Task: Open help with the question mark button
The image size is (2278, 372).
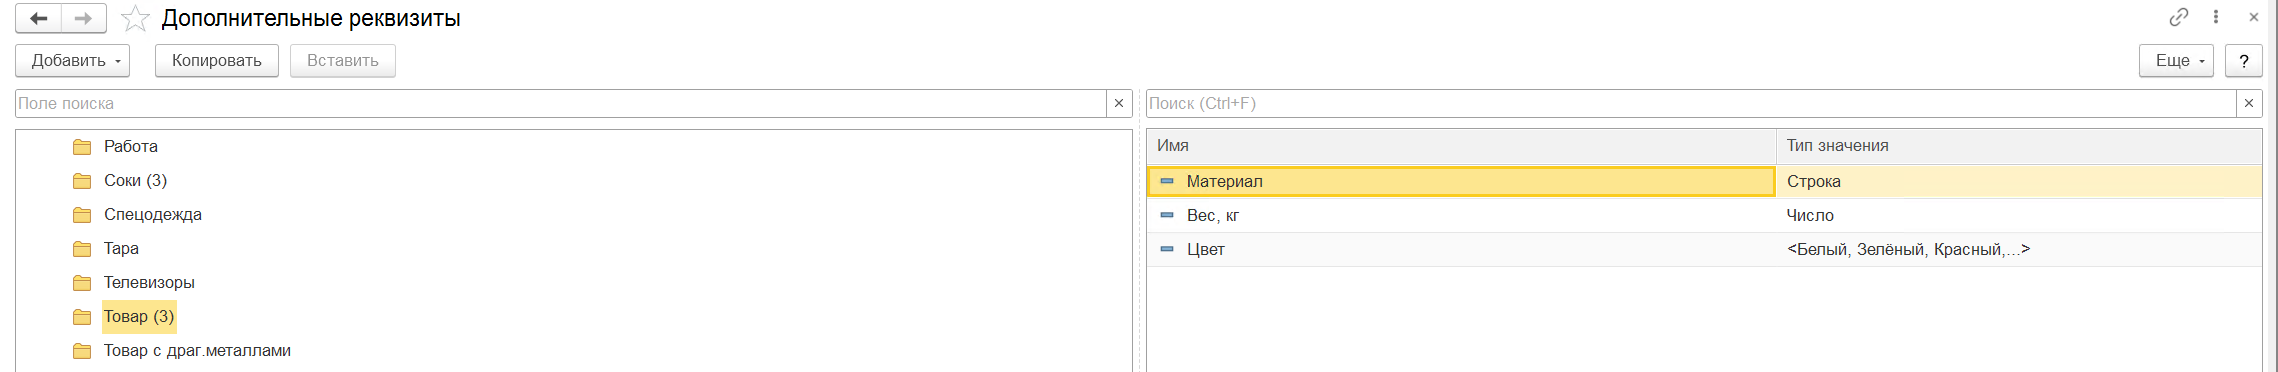Action: click(x=2244, y=60)
